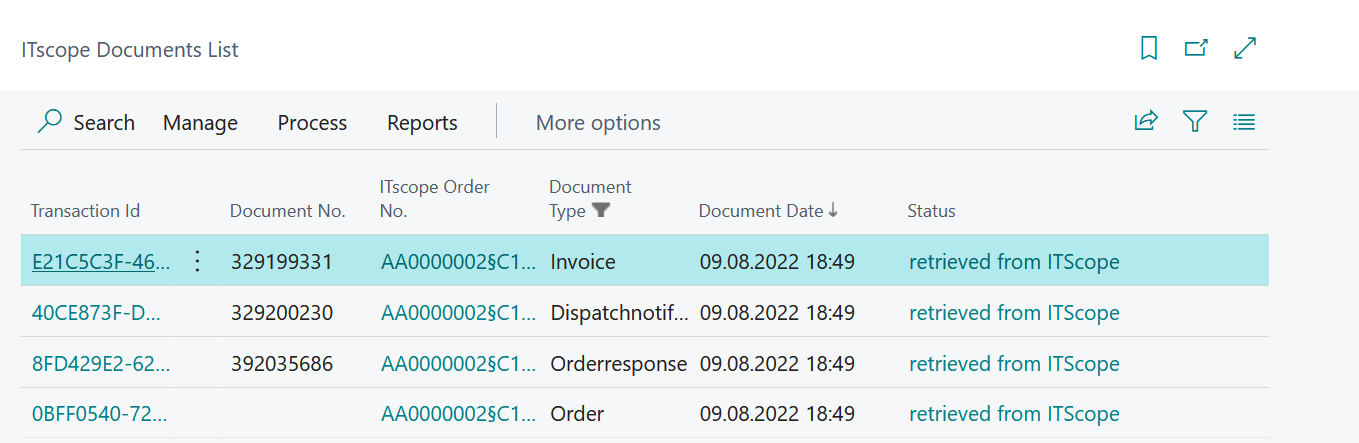This screenshot has width=1359, height=443.
Task: Open the list view layout icon
Action: point(1244,122)
